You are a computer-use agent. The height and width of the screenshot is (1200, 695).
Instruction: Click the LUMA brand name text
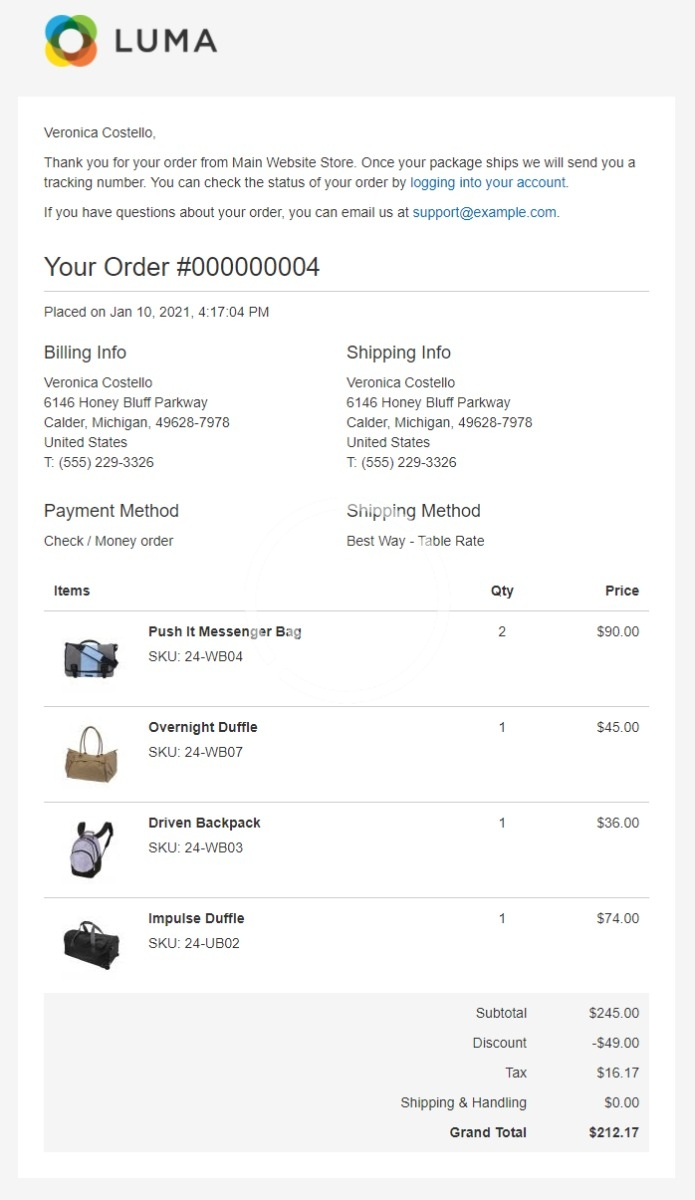pyautogui.click(x=165, y=41)
